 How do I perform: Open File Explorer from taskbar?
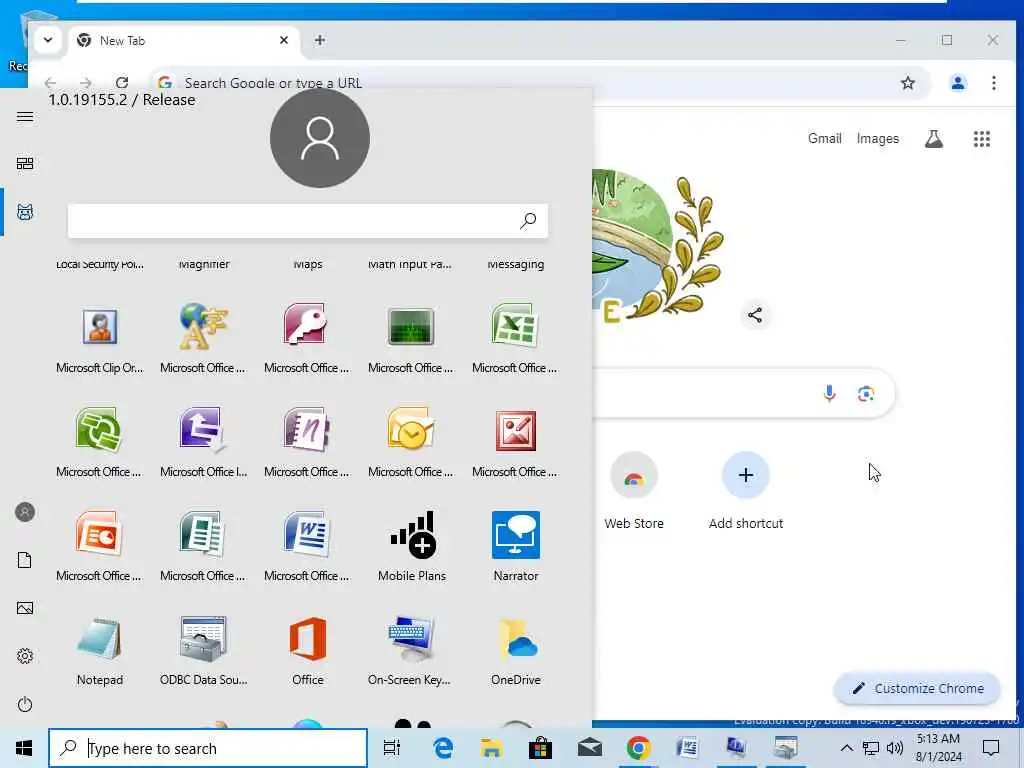(491, 748)
